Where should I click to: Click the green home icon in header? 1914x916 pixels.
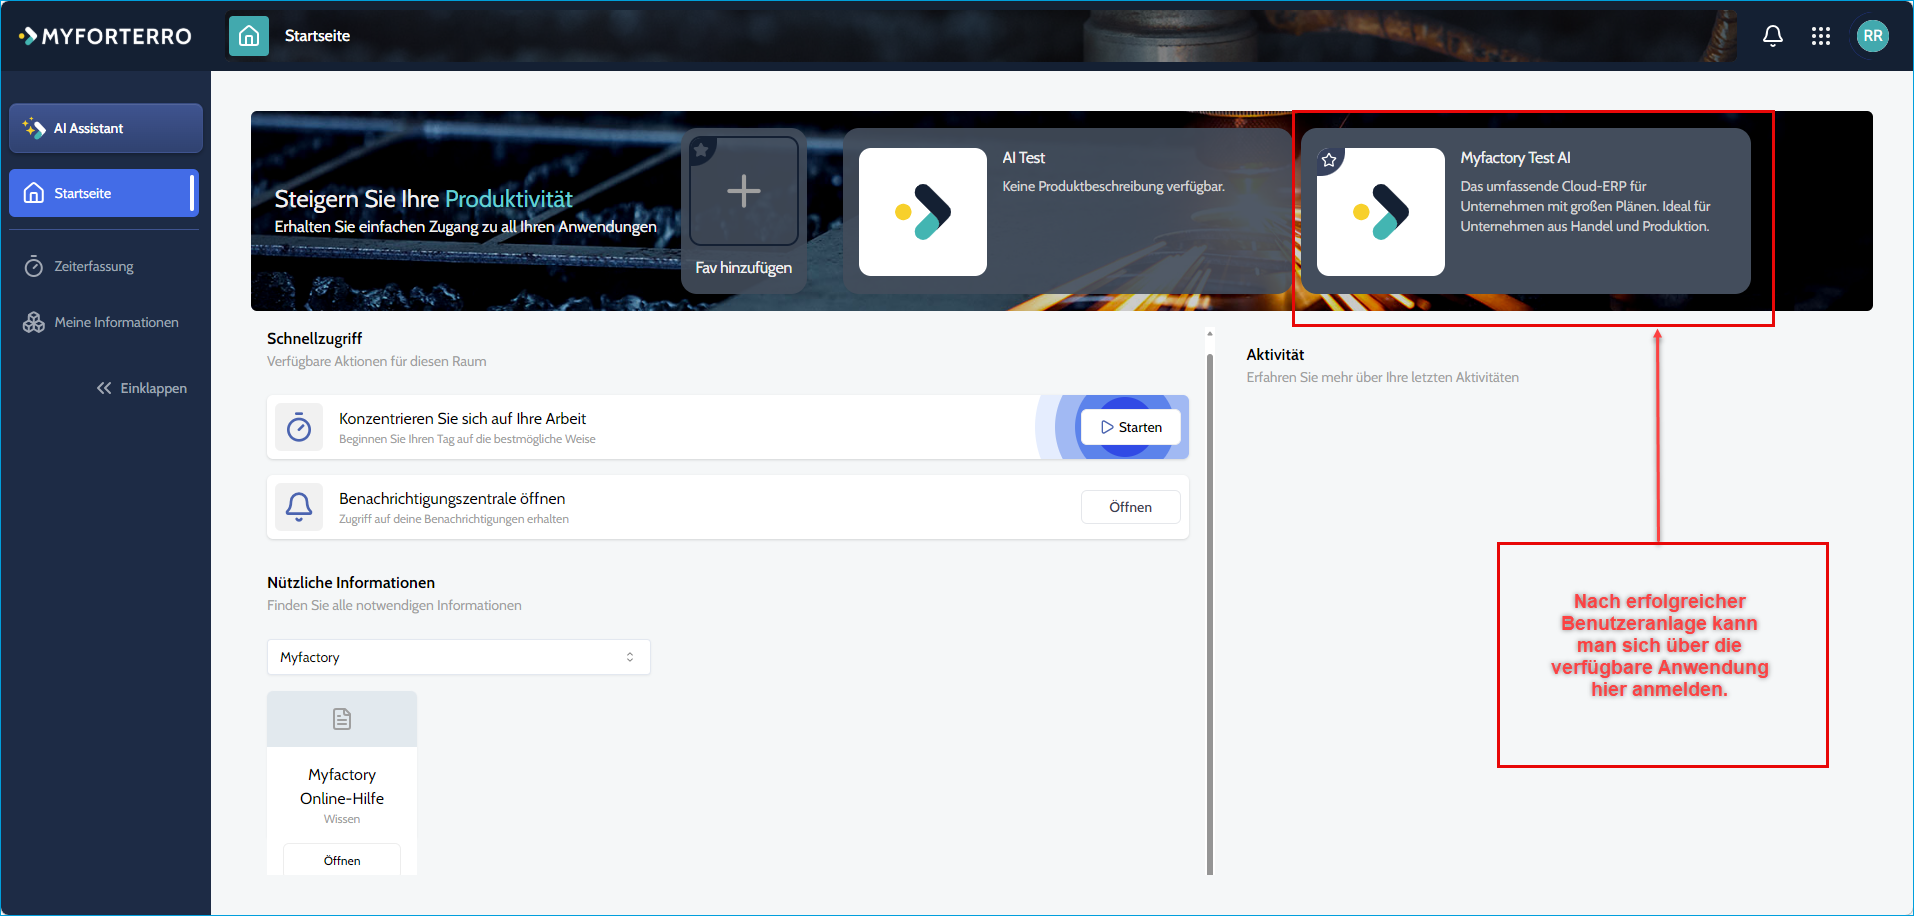(x=249, y=36)
